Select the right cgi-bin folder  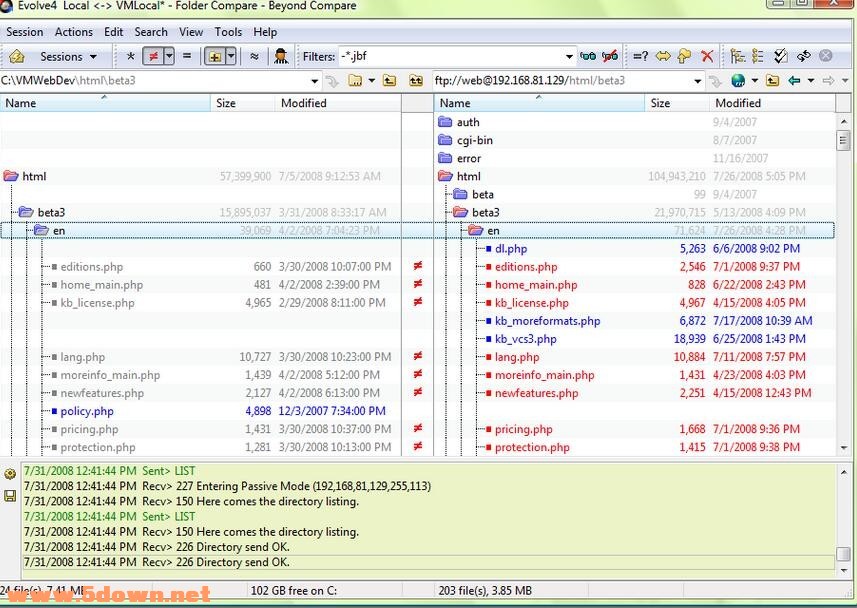pyautogui.click(x=474, y=140)
